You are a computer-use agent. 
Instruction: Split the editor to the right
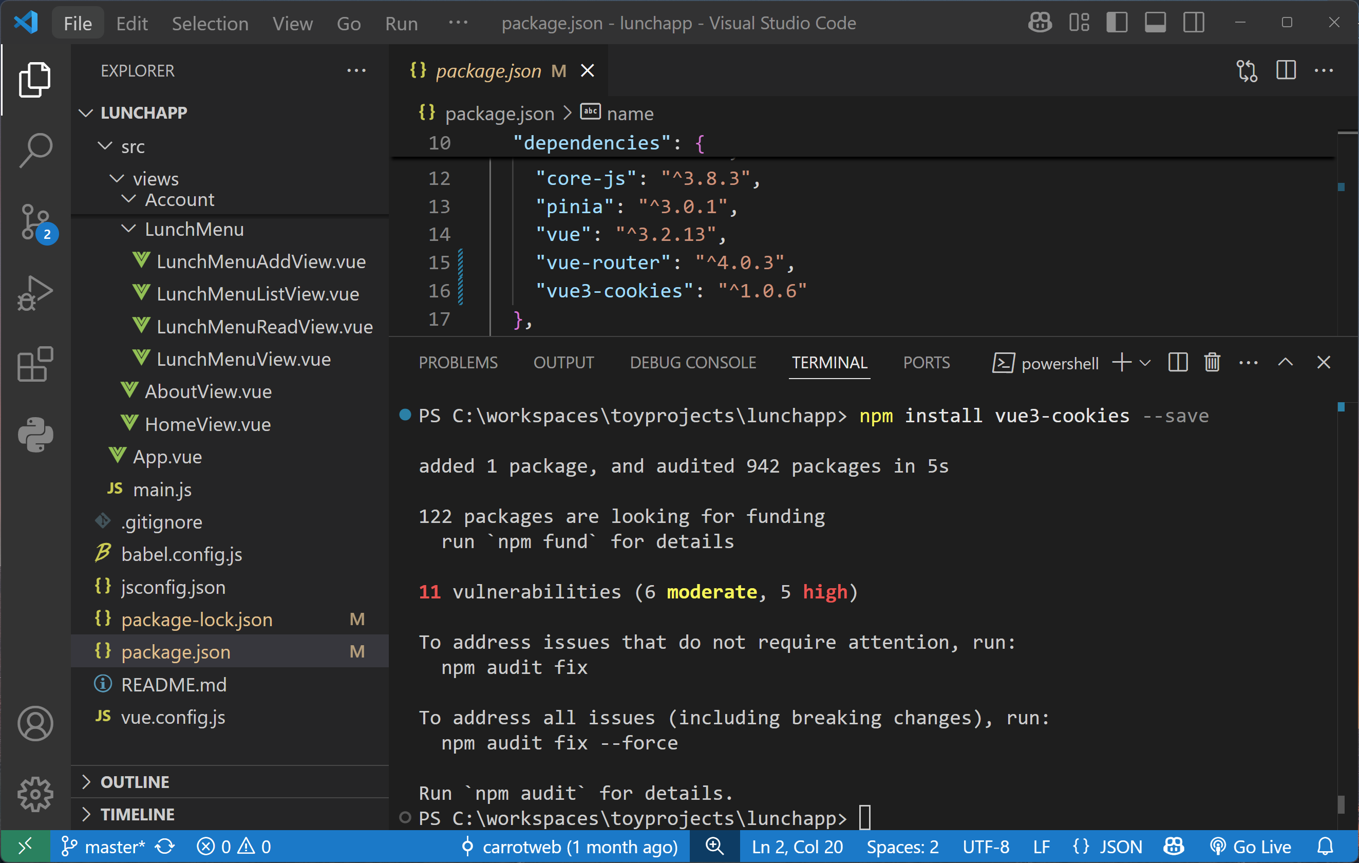1286,71
